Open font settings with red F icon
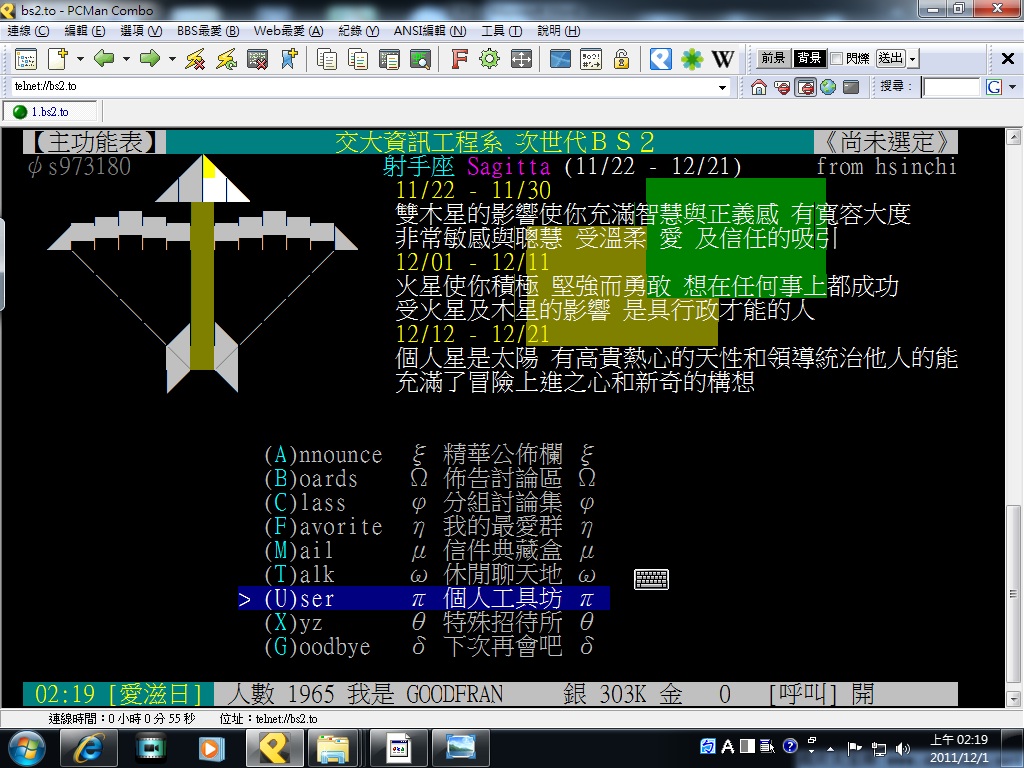Screen dimensions: 1024x768 coord(459,59)
